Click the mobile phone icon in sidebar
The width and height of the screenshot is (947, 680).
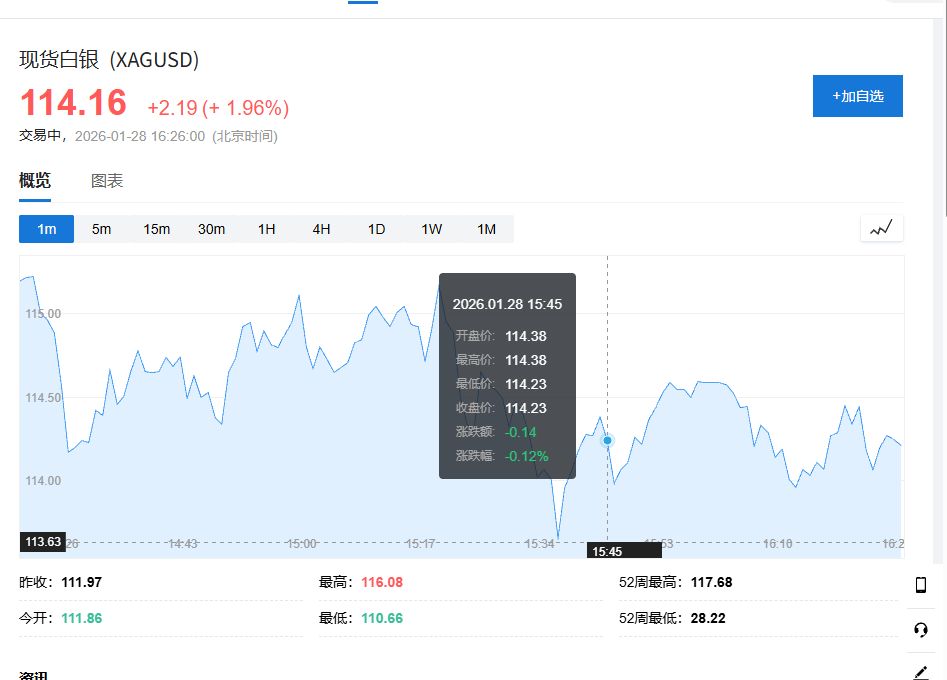[x=921, y=585]
